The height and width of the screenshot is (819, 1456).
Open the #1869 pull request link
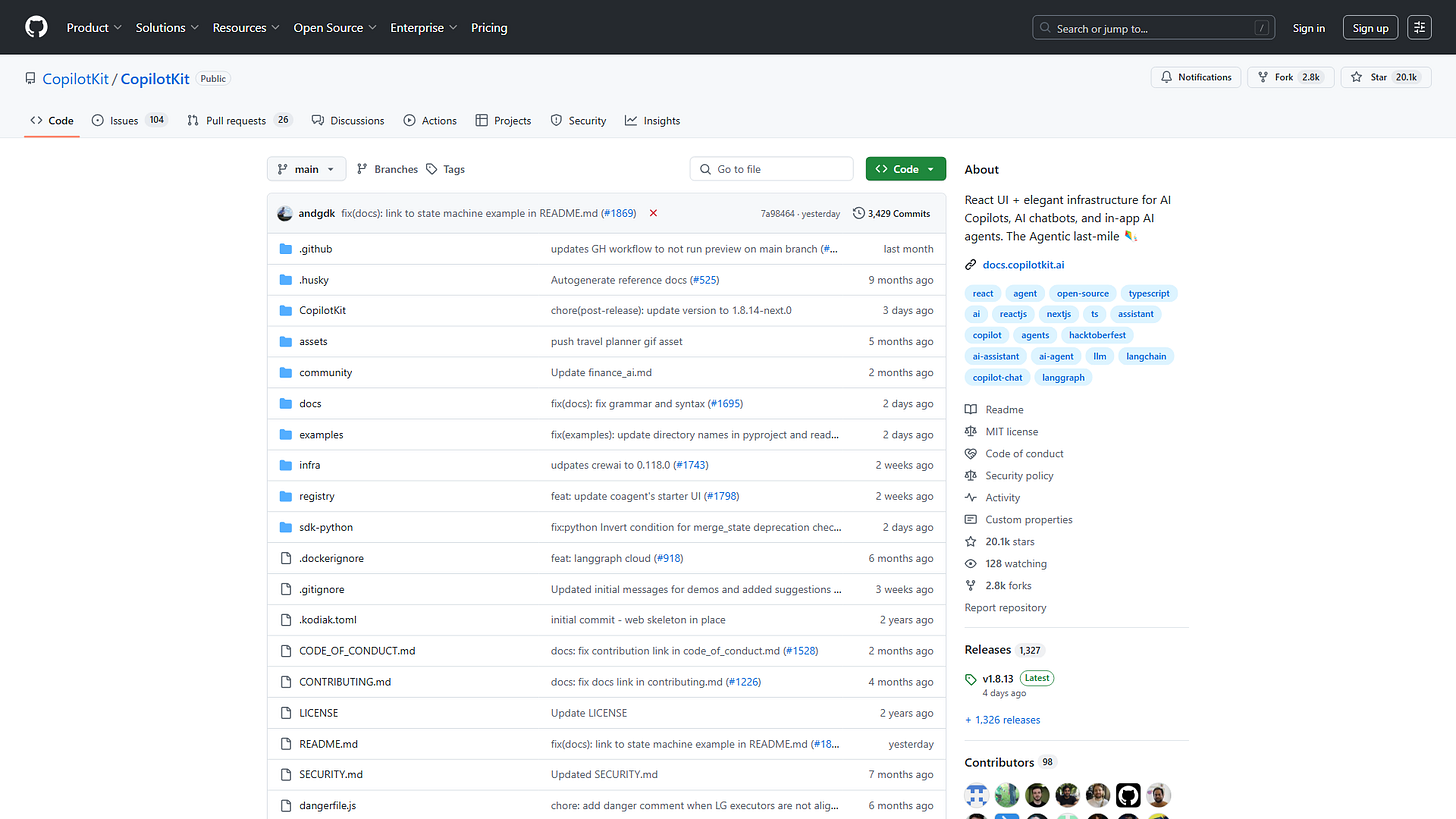tap(618, 214)
